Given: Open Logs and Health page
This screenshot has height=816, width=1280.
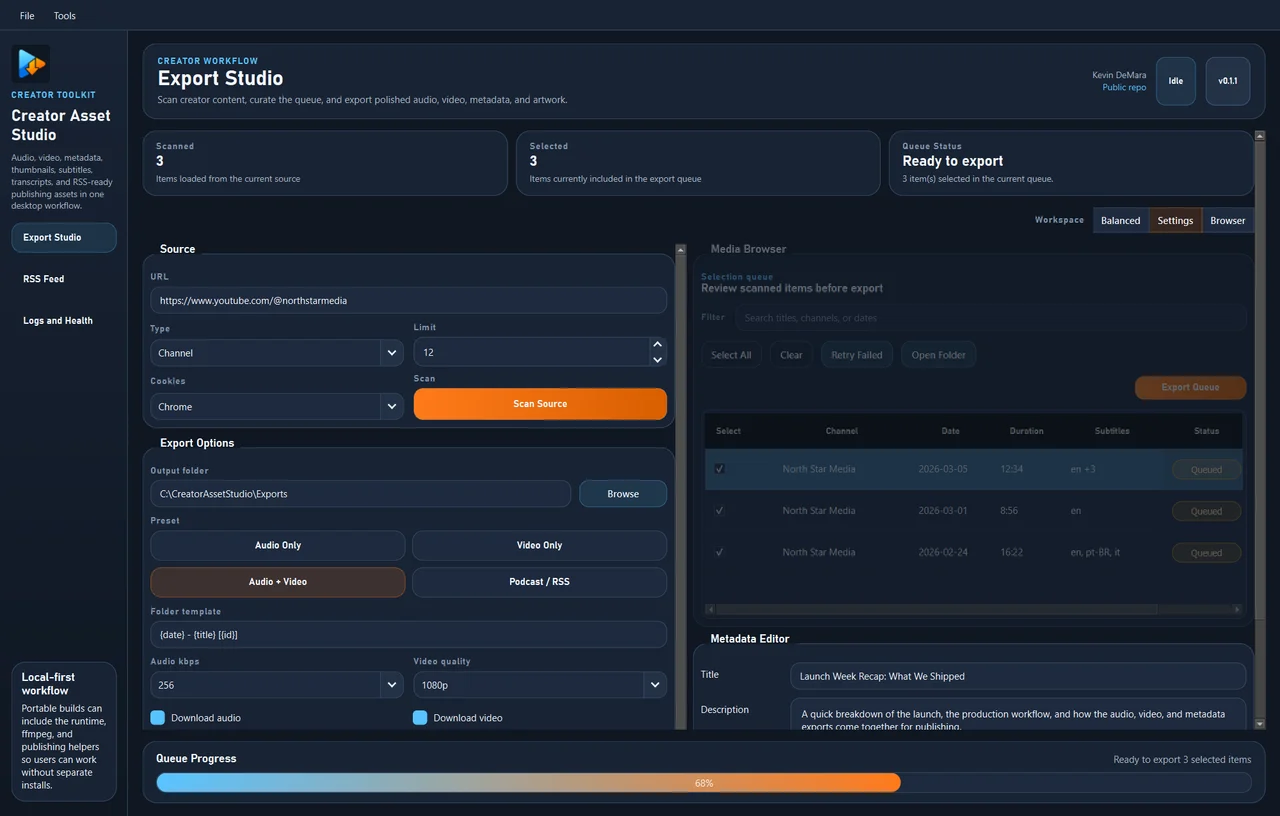Looking at the screenshot, I should (64, 321).
